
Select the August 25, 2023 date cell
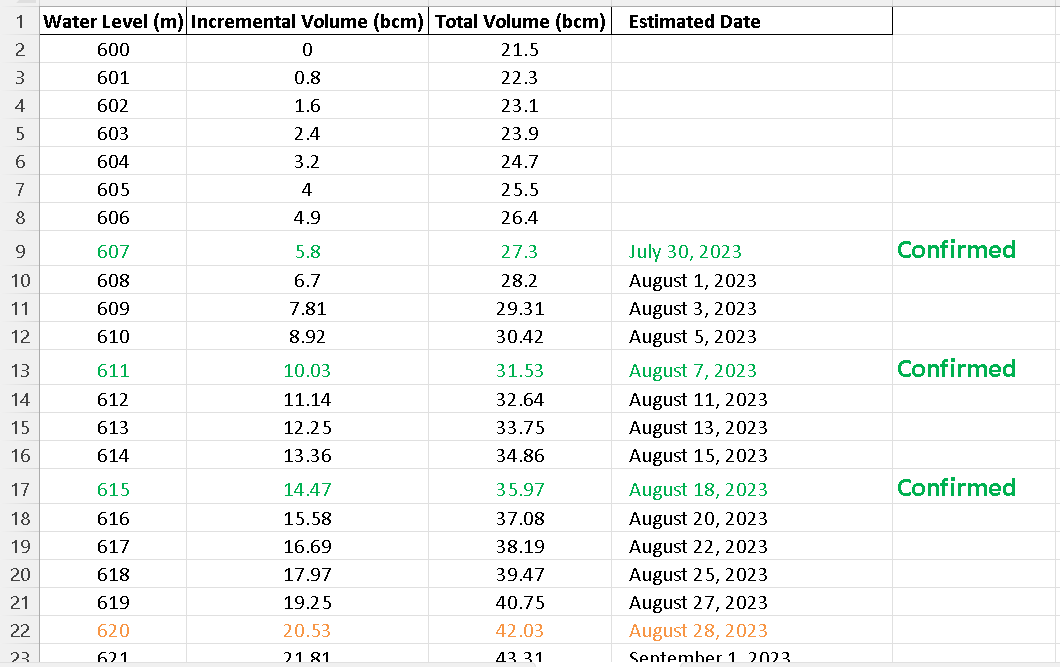pos(752,574)
